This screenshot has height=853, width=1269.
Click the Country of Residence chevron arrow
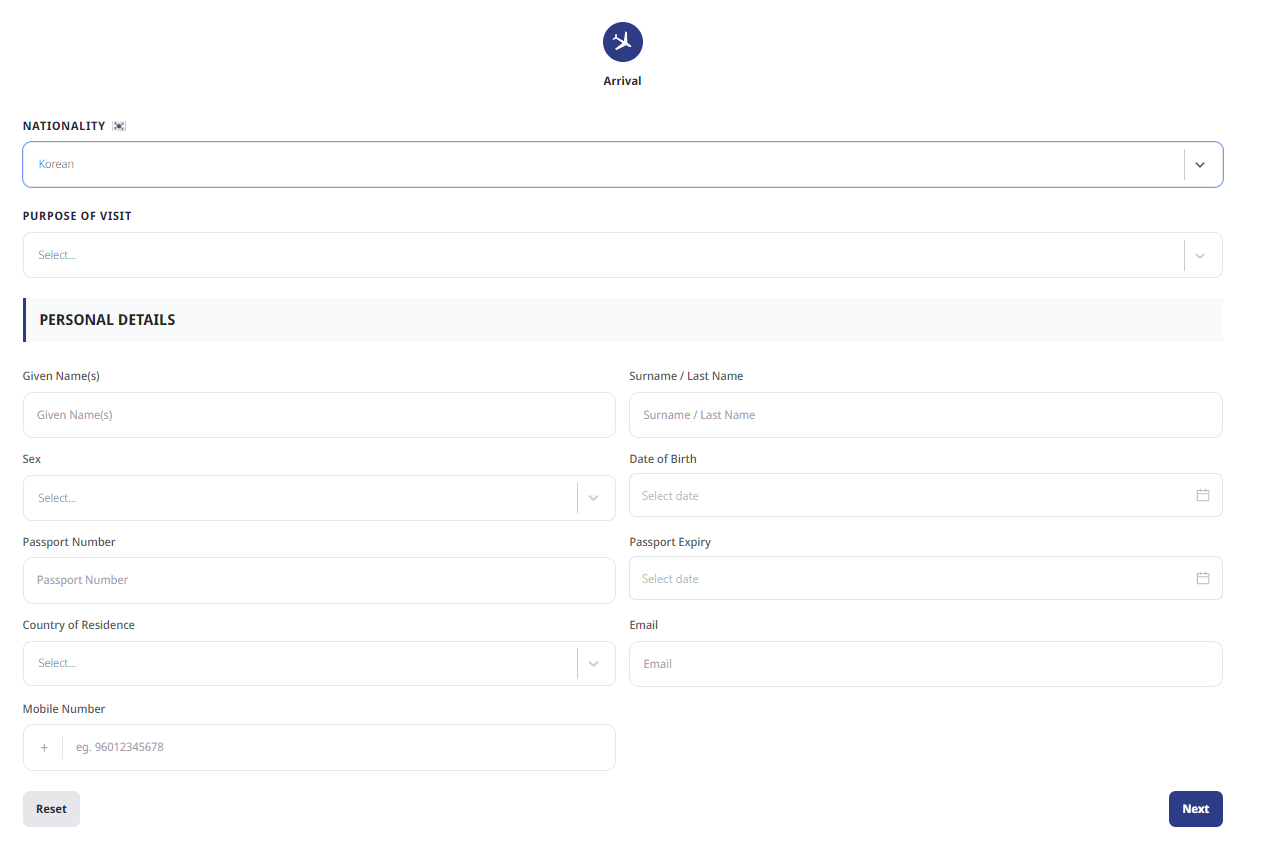(594, 663)
